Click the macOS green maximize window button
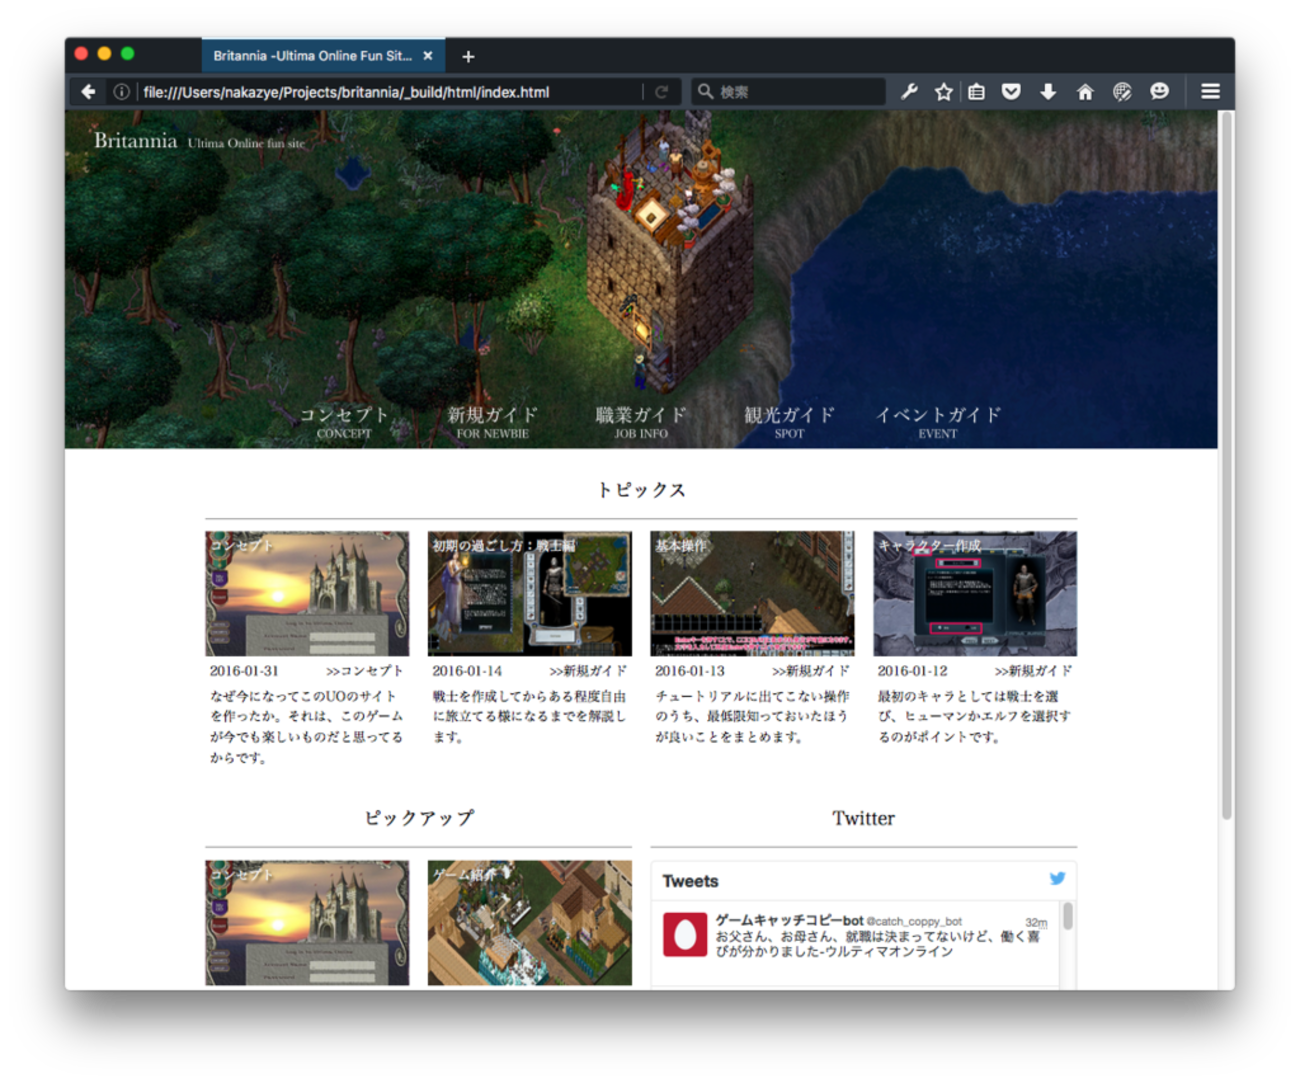The height and width of the screenshot is (1083, 1300). coord(127,54)
